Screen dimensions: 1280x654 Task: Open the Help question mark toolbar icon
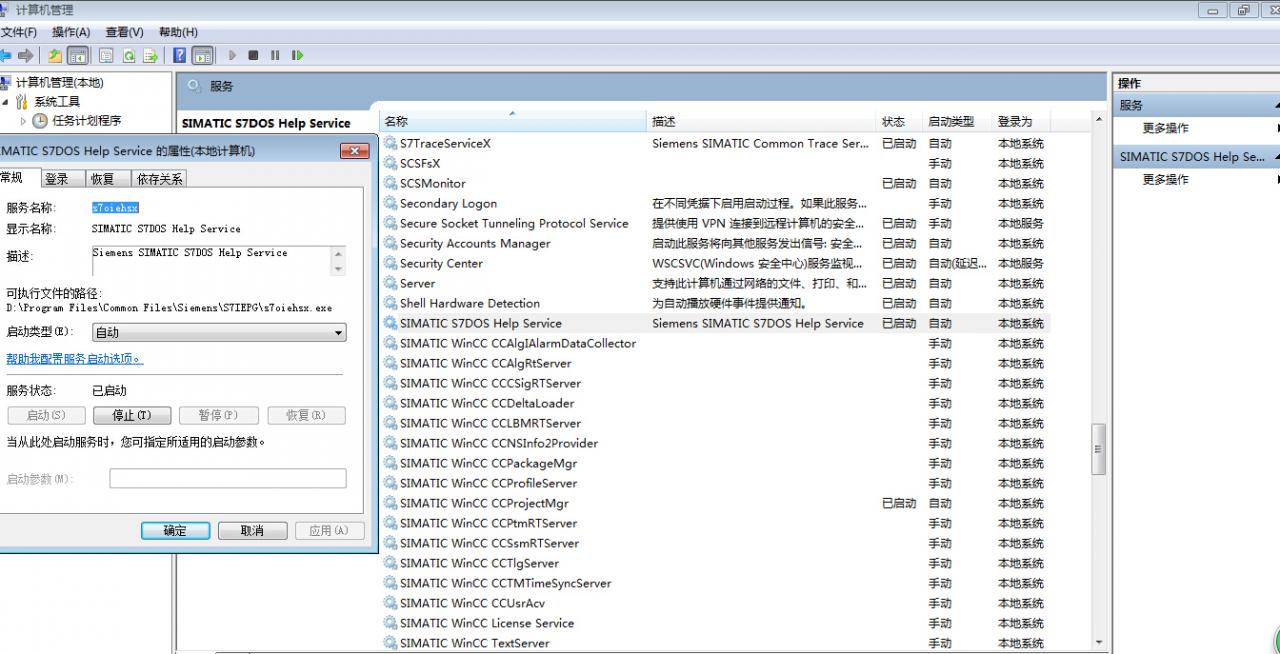tap(180, 56)
